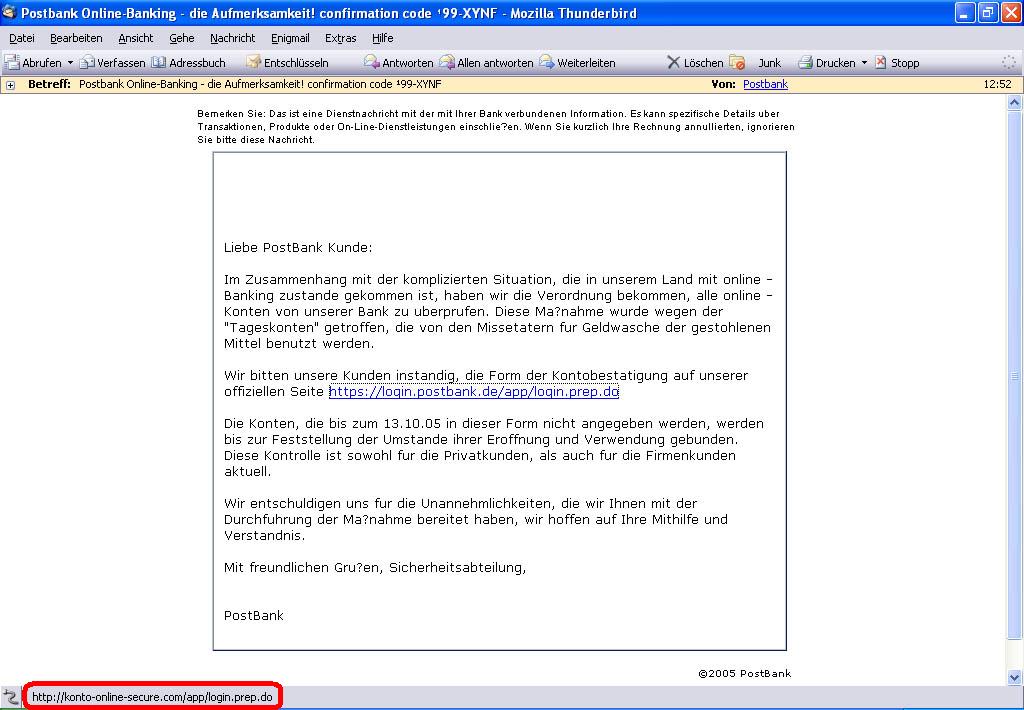Click Allen antworten reply-all button

coord(487,63)
